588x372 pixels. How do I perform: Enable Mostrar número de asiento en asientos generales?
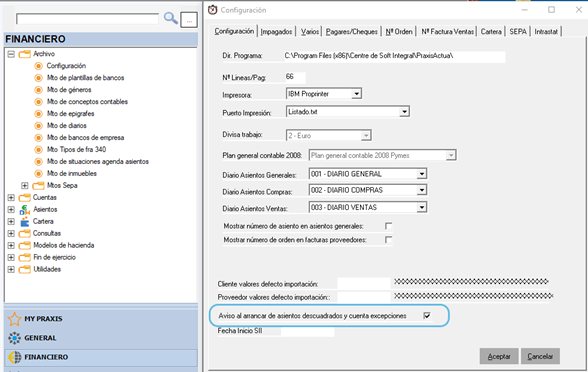(388, 226)
